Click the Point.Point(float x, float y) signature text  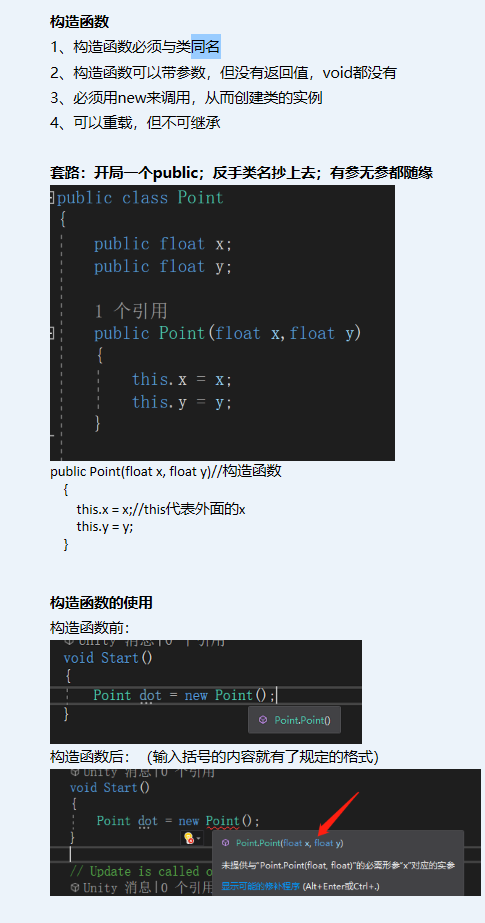coord(290,843)
